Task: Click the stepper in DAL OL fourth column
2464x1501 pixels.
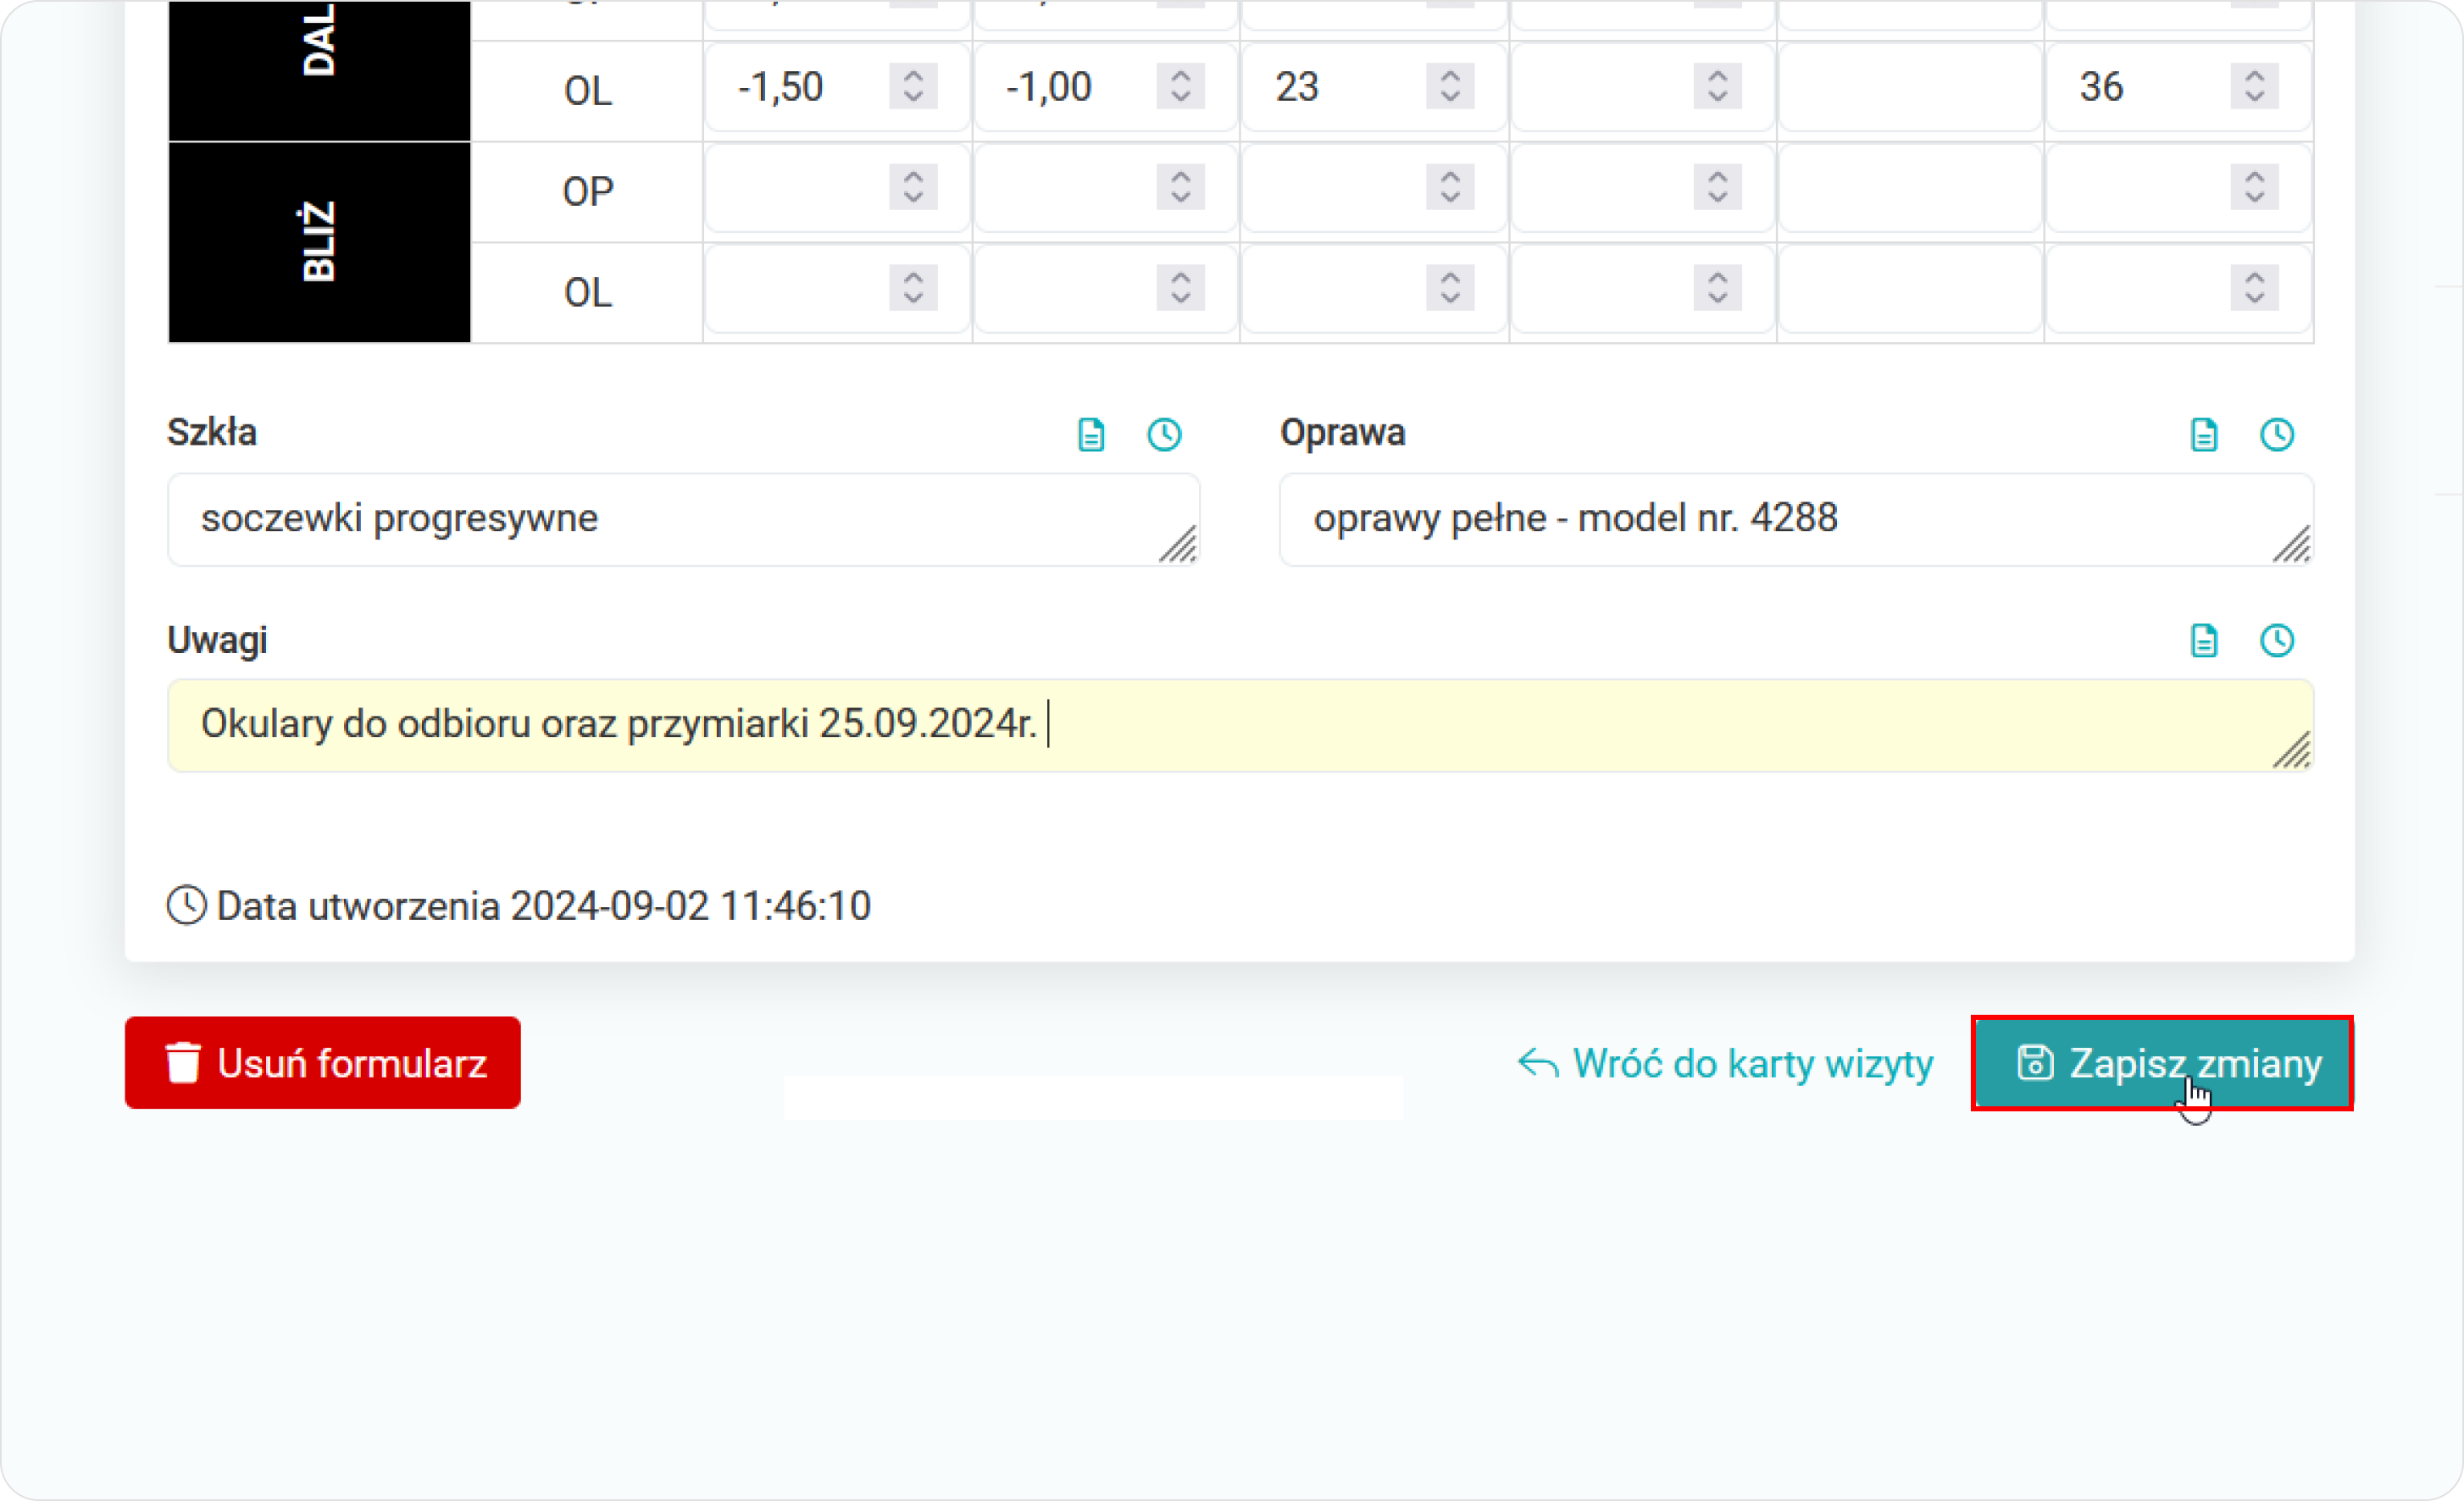Action: (1717, 86)
